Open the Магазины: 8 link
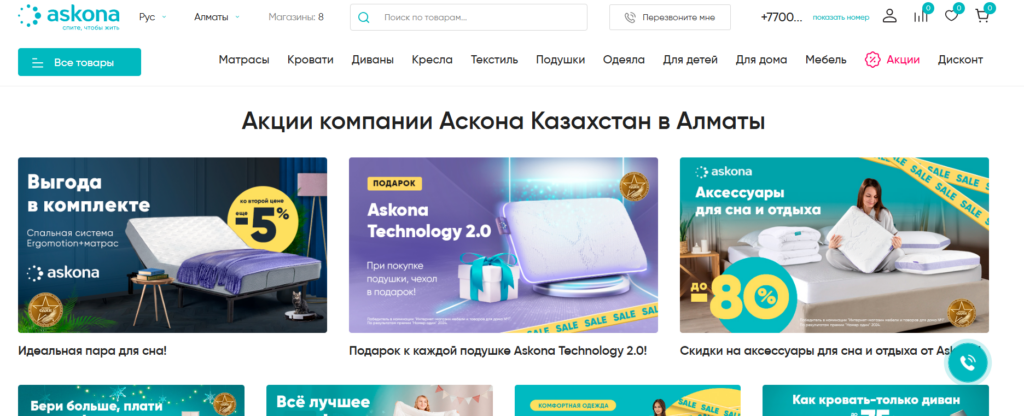The width and height of the screenshot is (1024, 416). (x=296, y=17)
